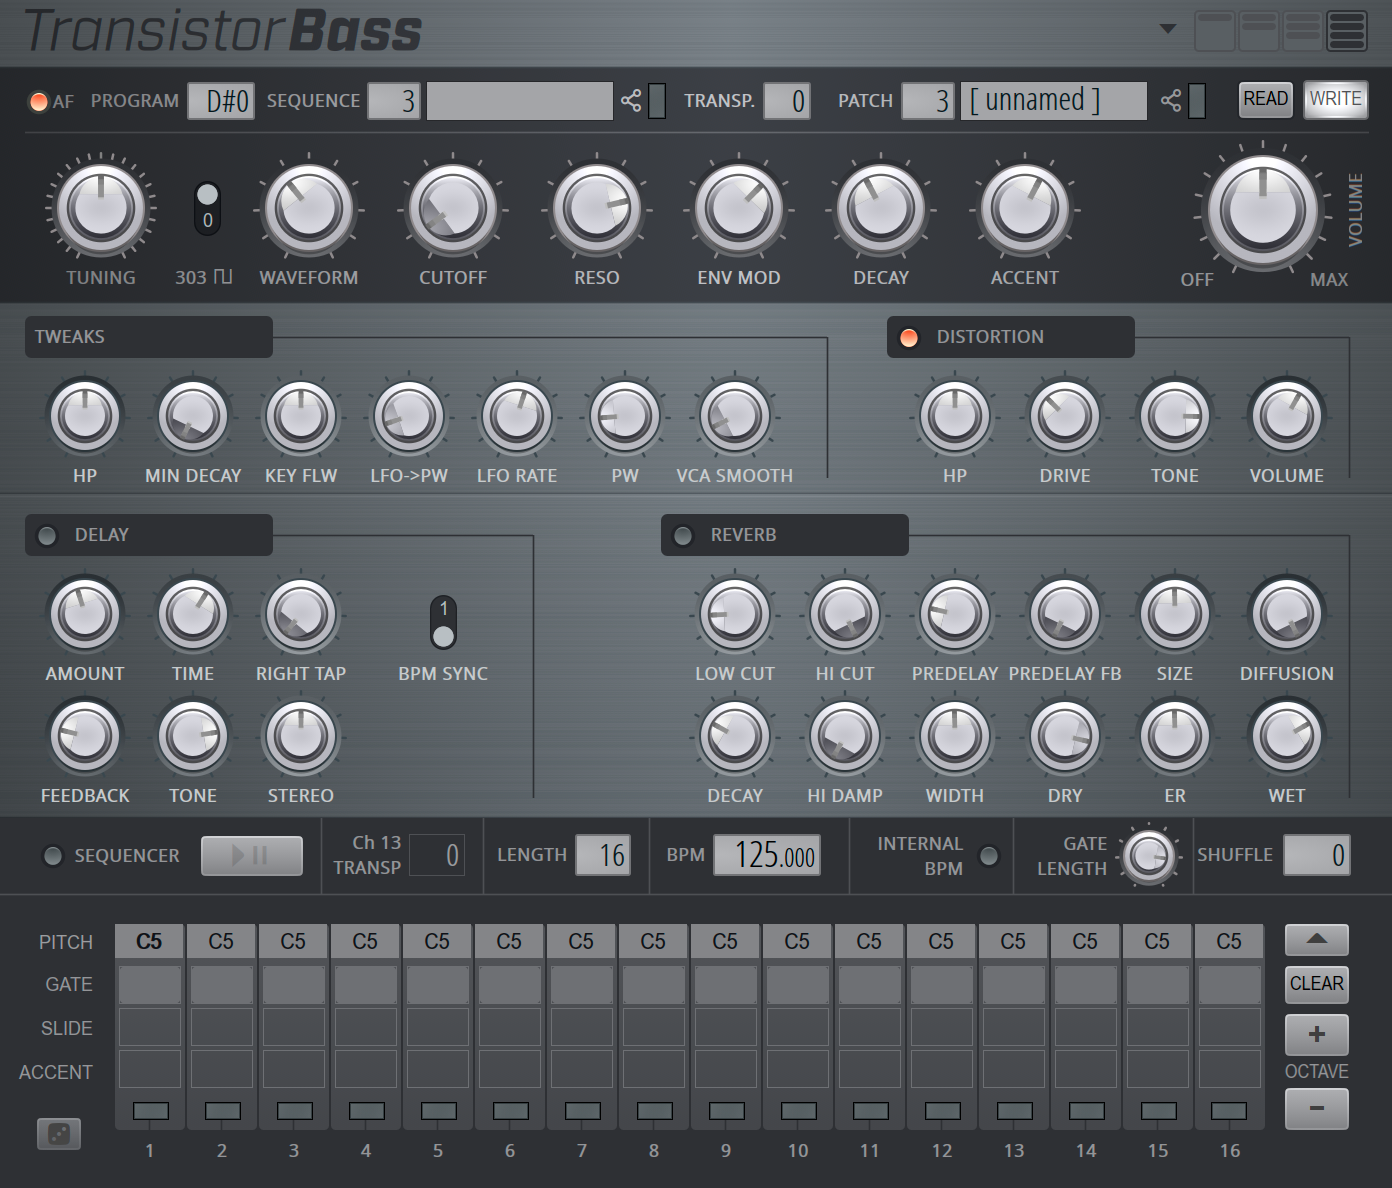Click the Env Mod knob
Viewport: 1392px width, 1188px height.
[739, 209]
